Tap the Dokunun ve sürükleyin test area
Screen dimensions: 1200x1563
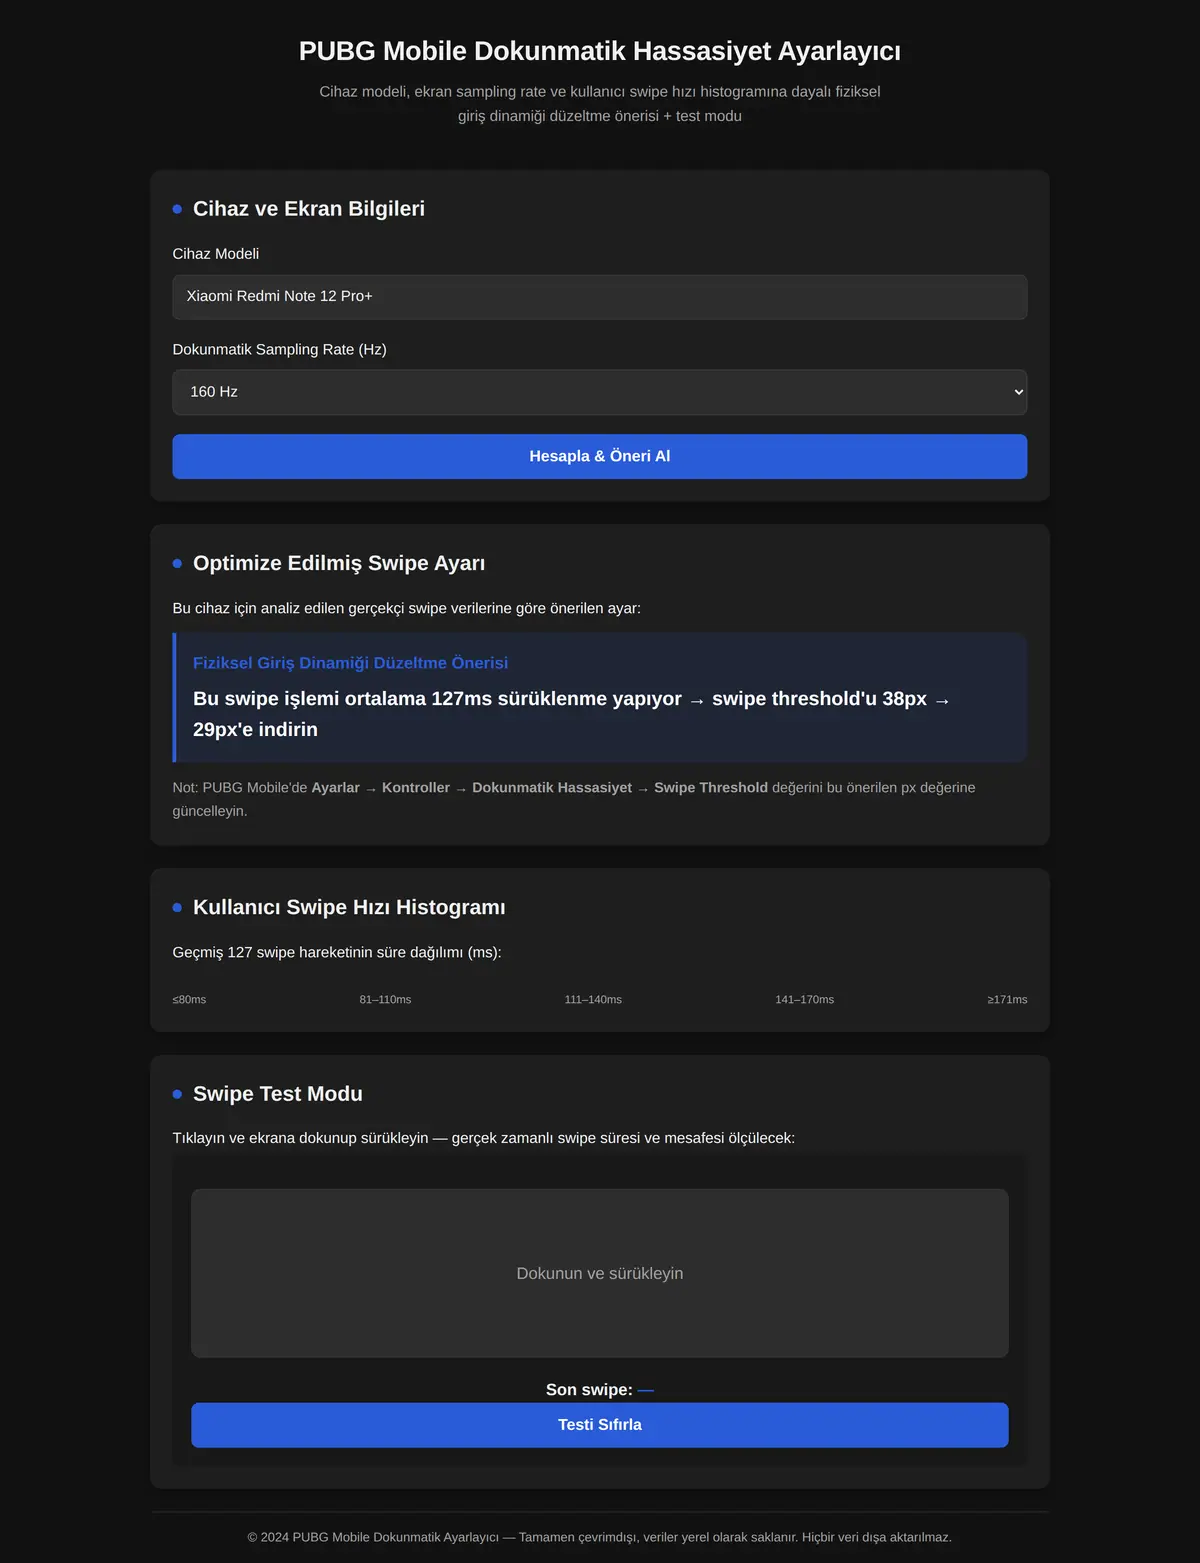599,1273
